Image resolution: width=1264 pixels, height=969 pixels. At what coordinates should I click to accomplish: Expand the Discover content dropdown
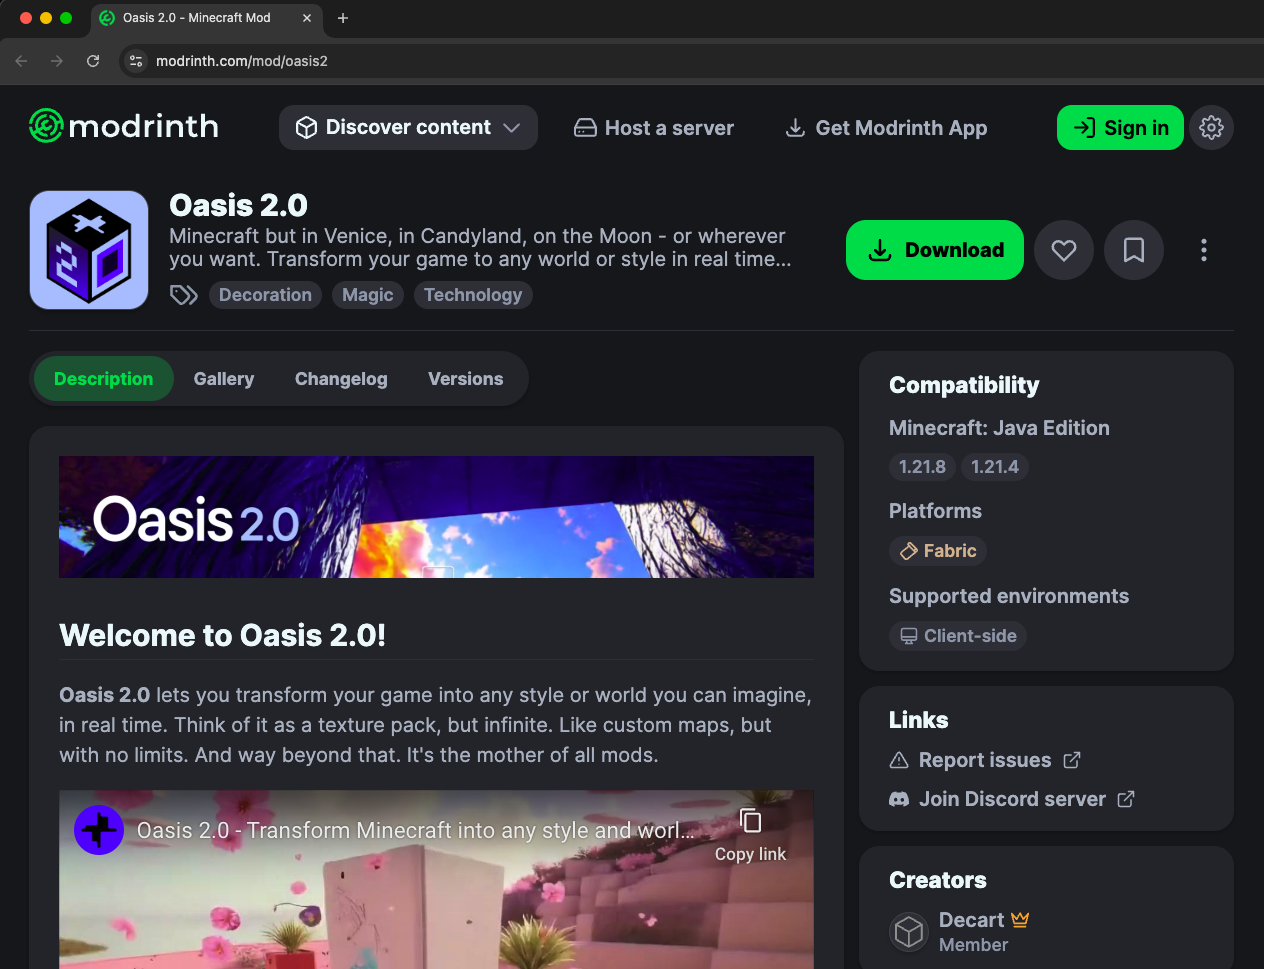[x=408, y=128]
